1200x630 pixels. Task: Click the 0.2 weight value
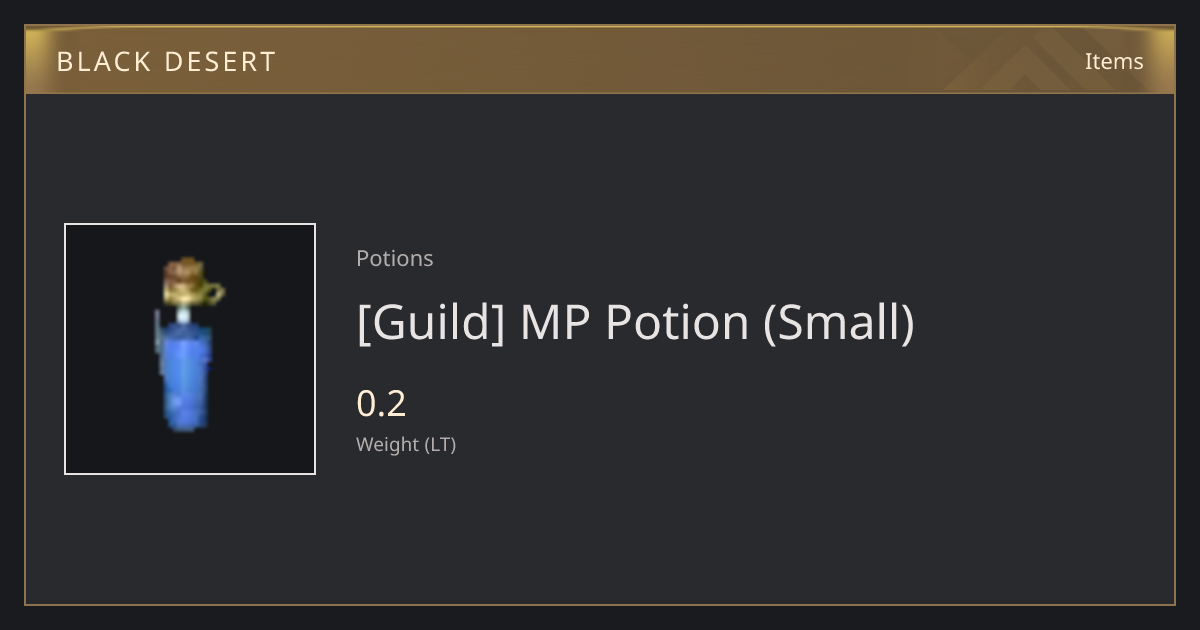point(381,404)
